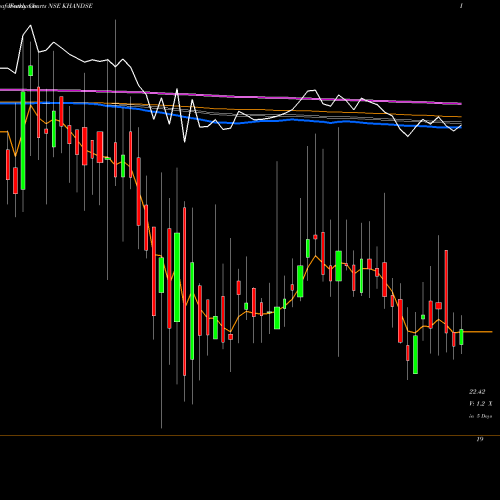The height and width of the screenshot is (500, 500).
Task: Click the last green candlestick on the right
Action: pyautogui.click(x=461, y=337)
